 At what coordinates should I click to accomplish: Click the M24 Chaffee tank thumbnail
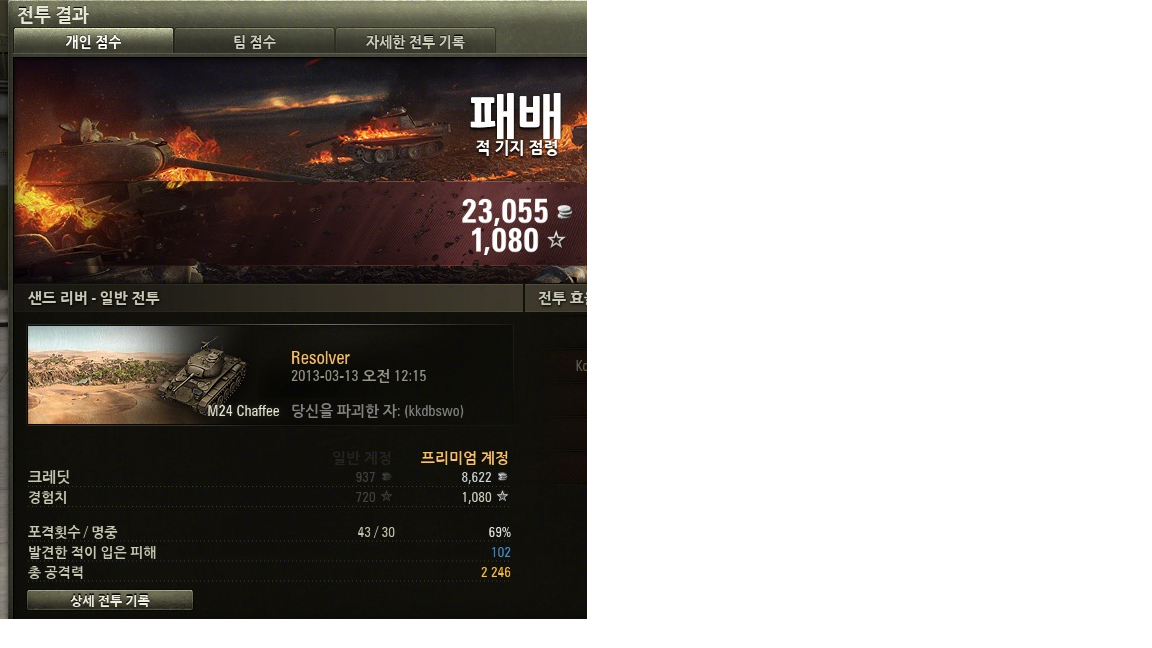coord(154,375)
